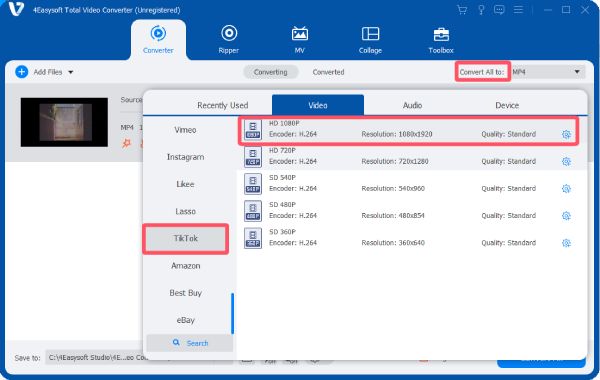Click the blue plus Add Files icon
This screenshot has height=380, width=600.
coord(21,72)
